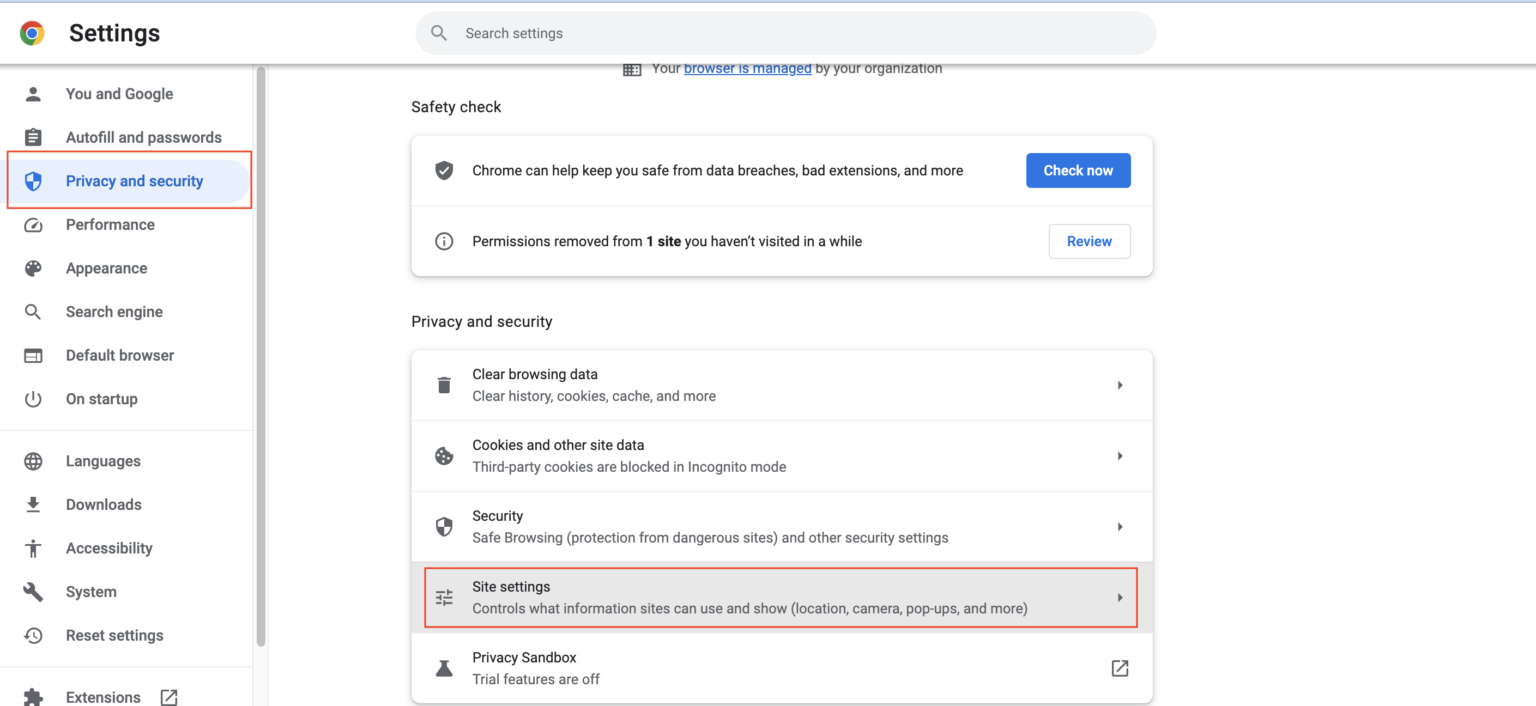Open the Languages section

(103, 461)
